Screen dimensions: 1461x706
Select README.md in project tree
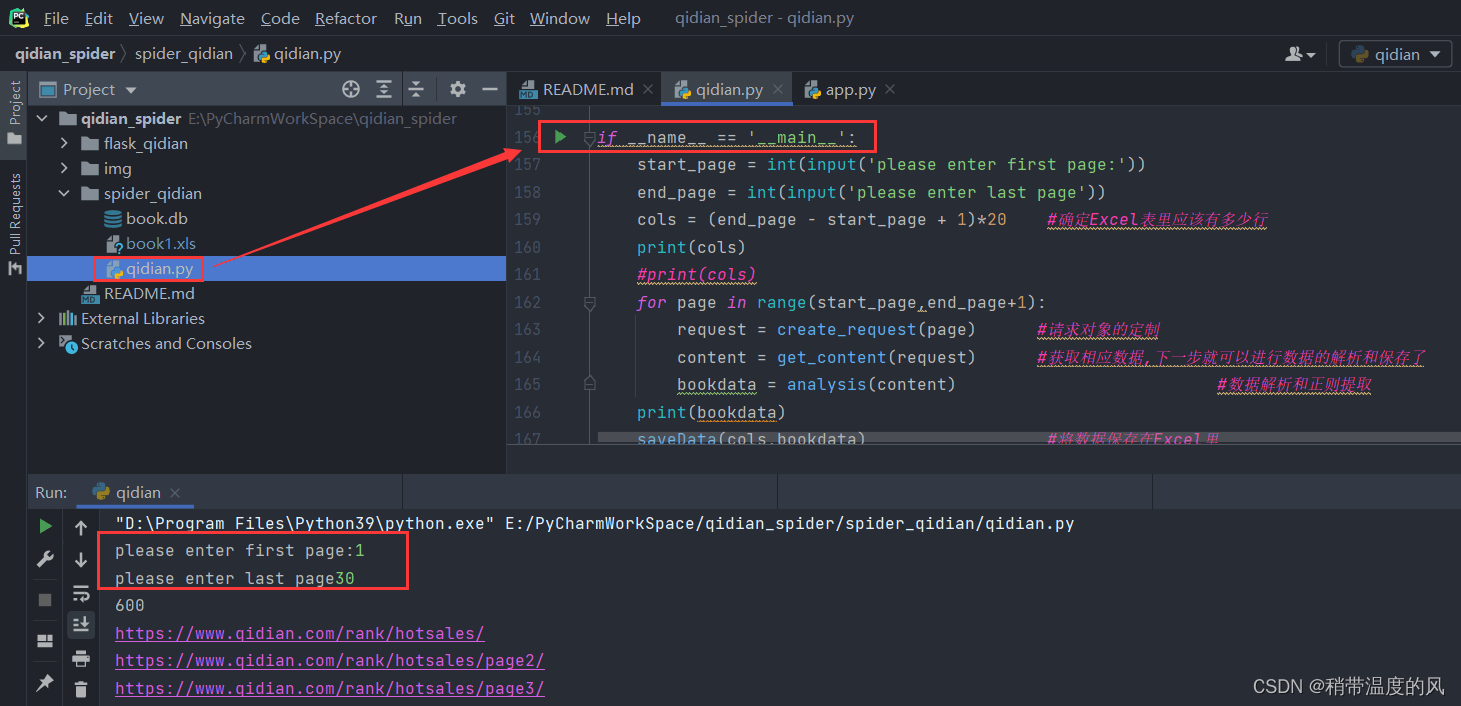149,293
